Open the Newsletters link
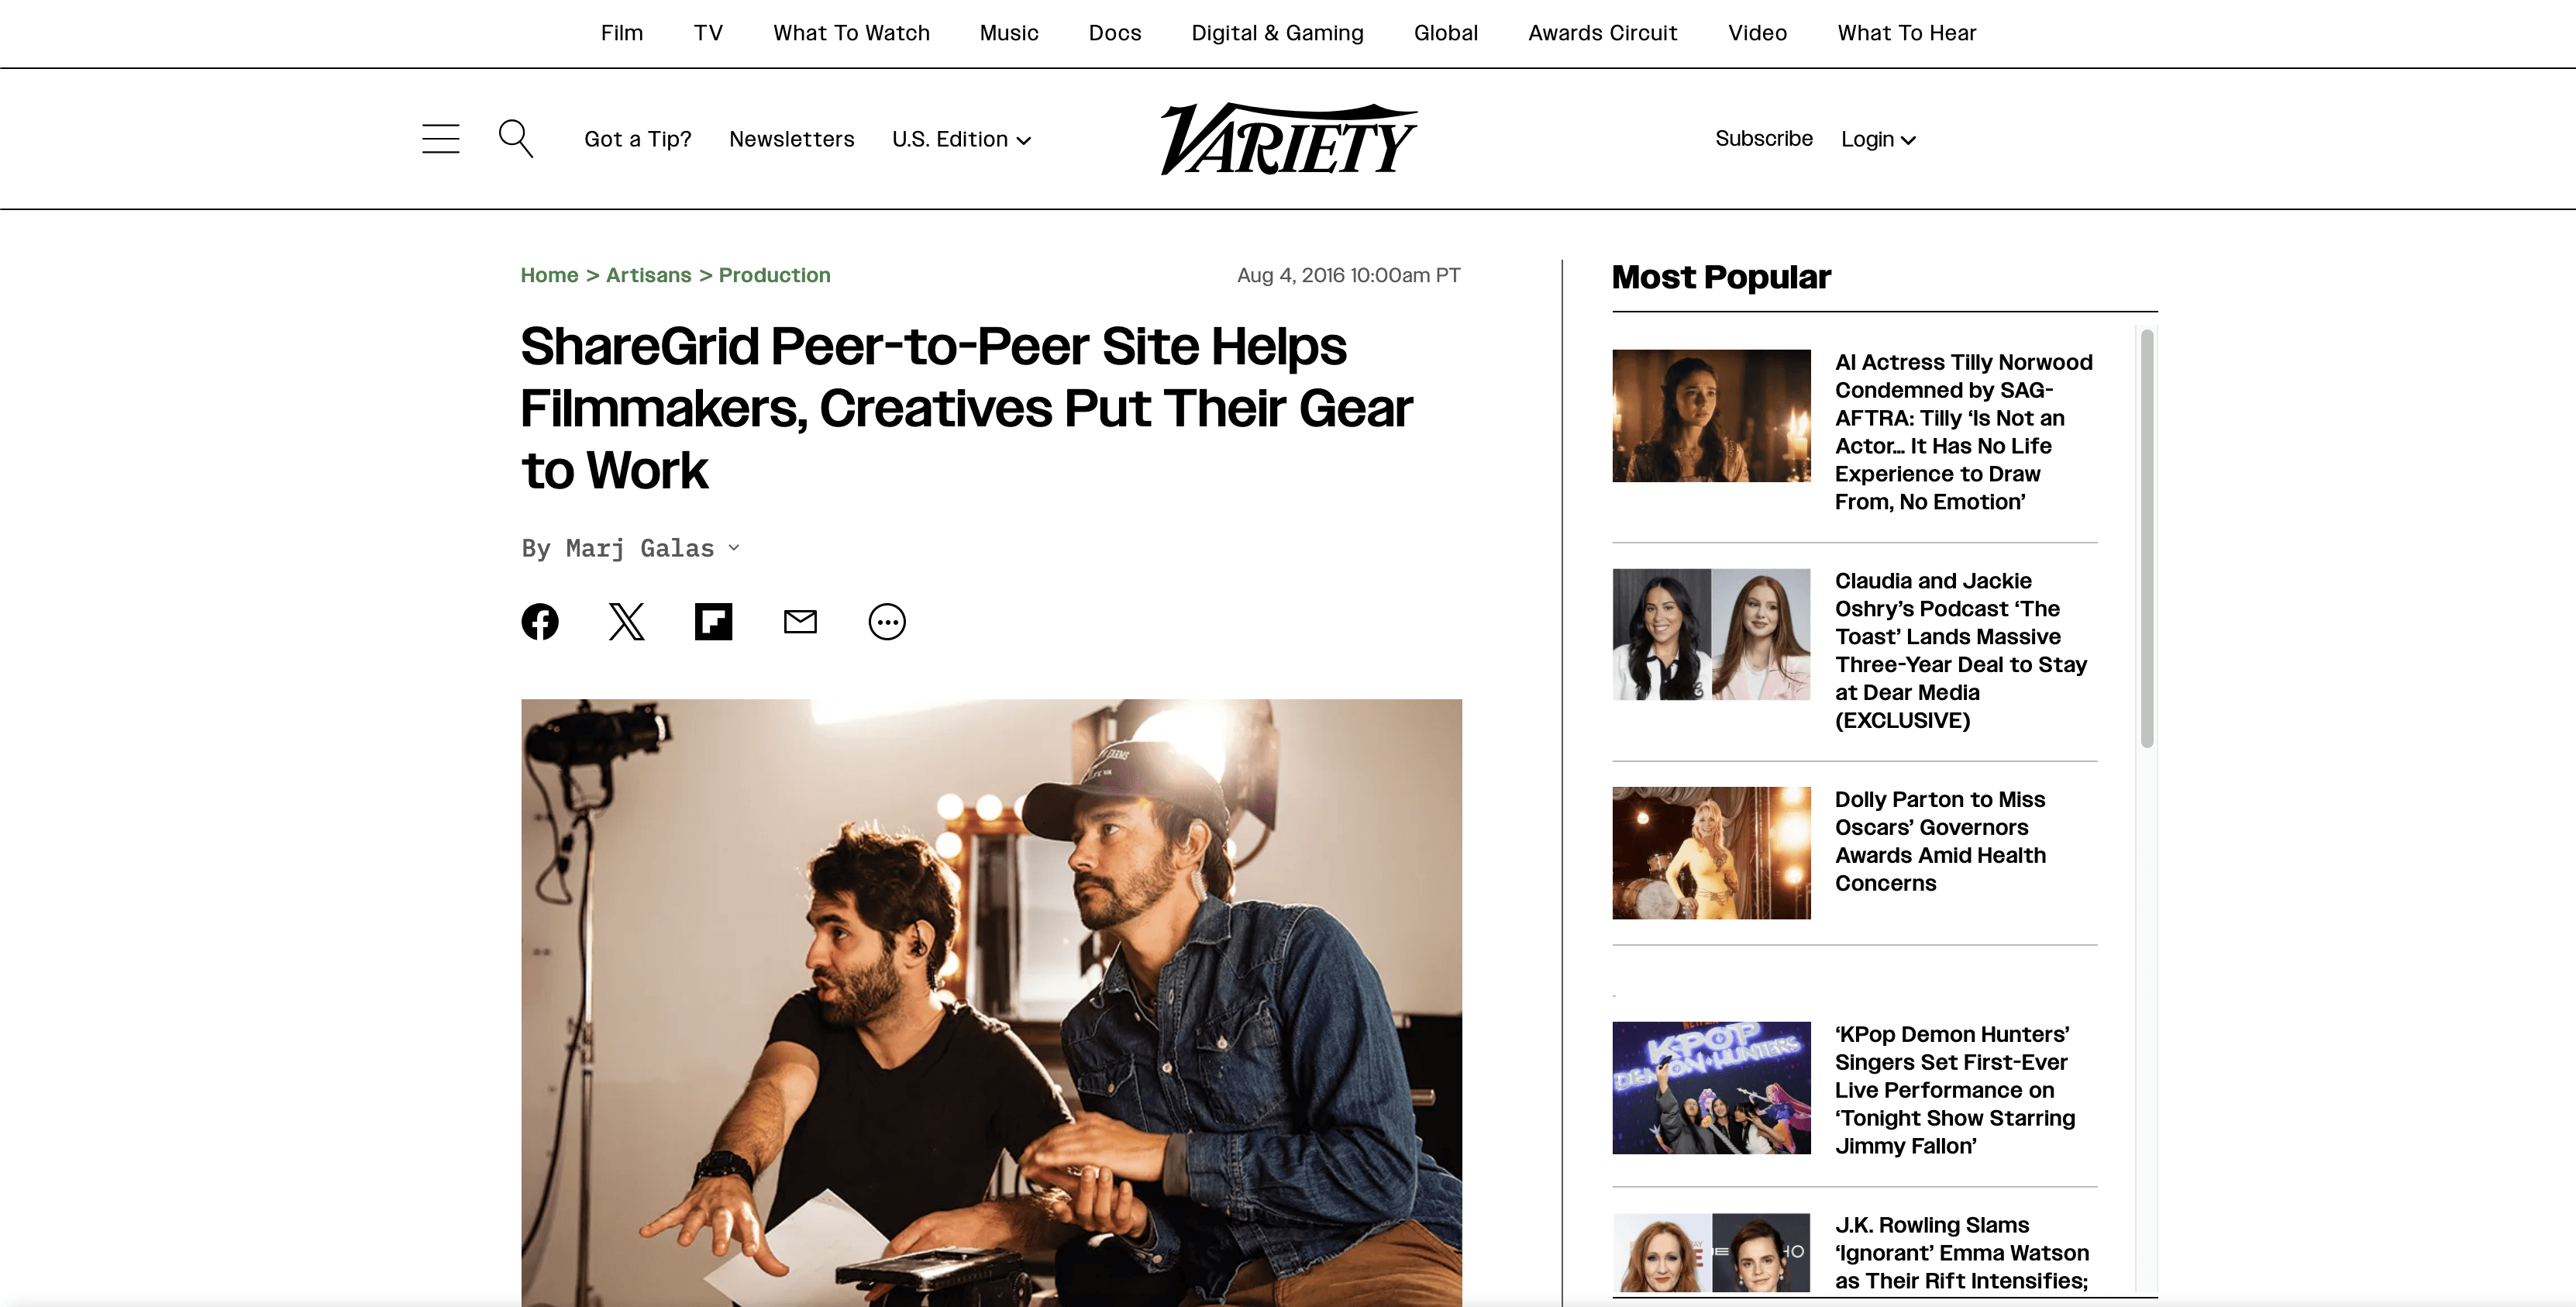 pyautogui.click(x=791, y=139)
